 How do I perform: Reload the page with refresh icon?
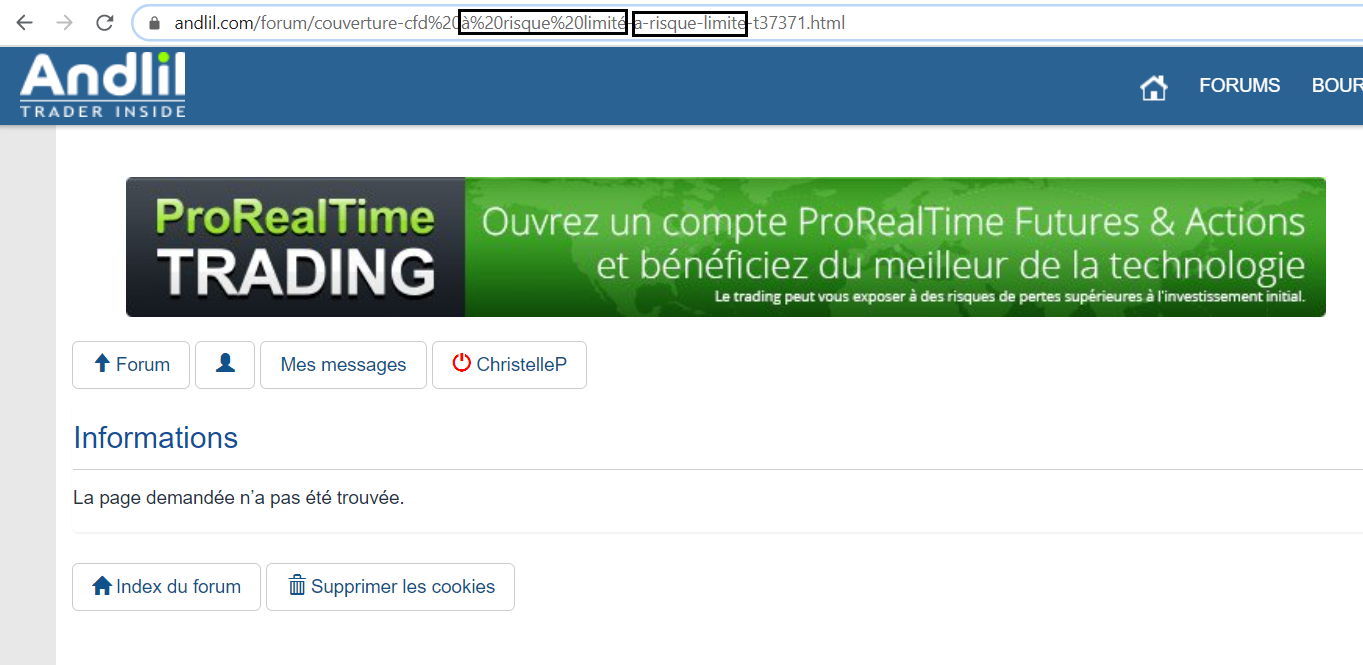tap(104, 22)
